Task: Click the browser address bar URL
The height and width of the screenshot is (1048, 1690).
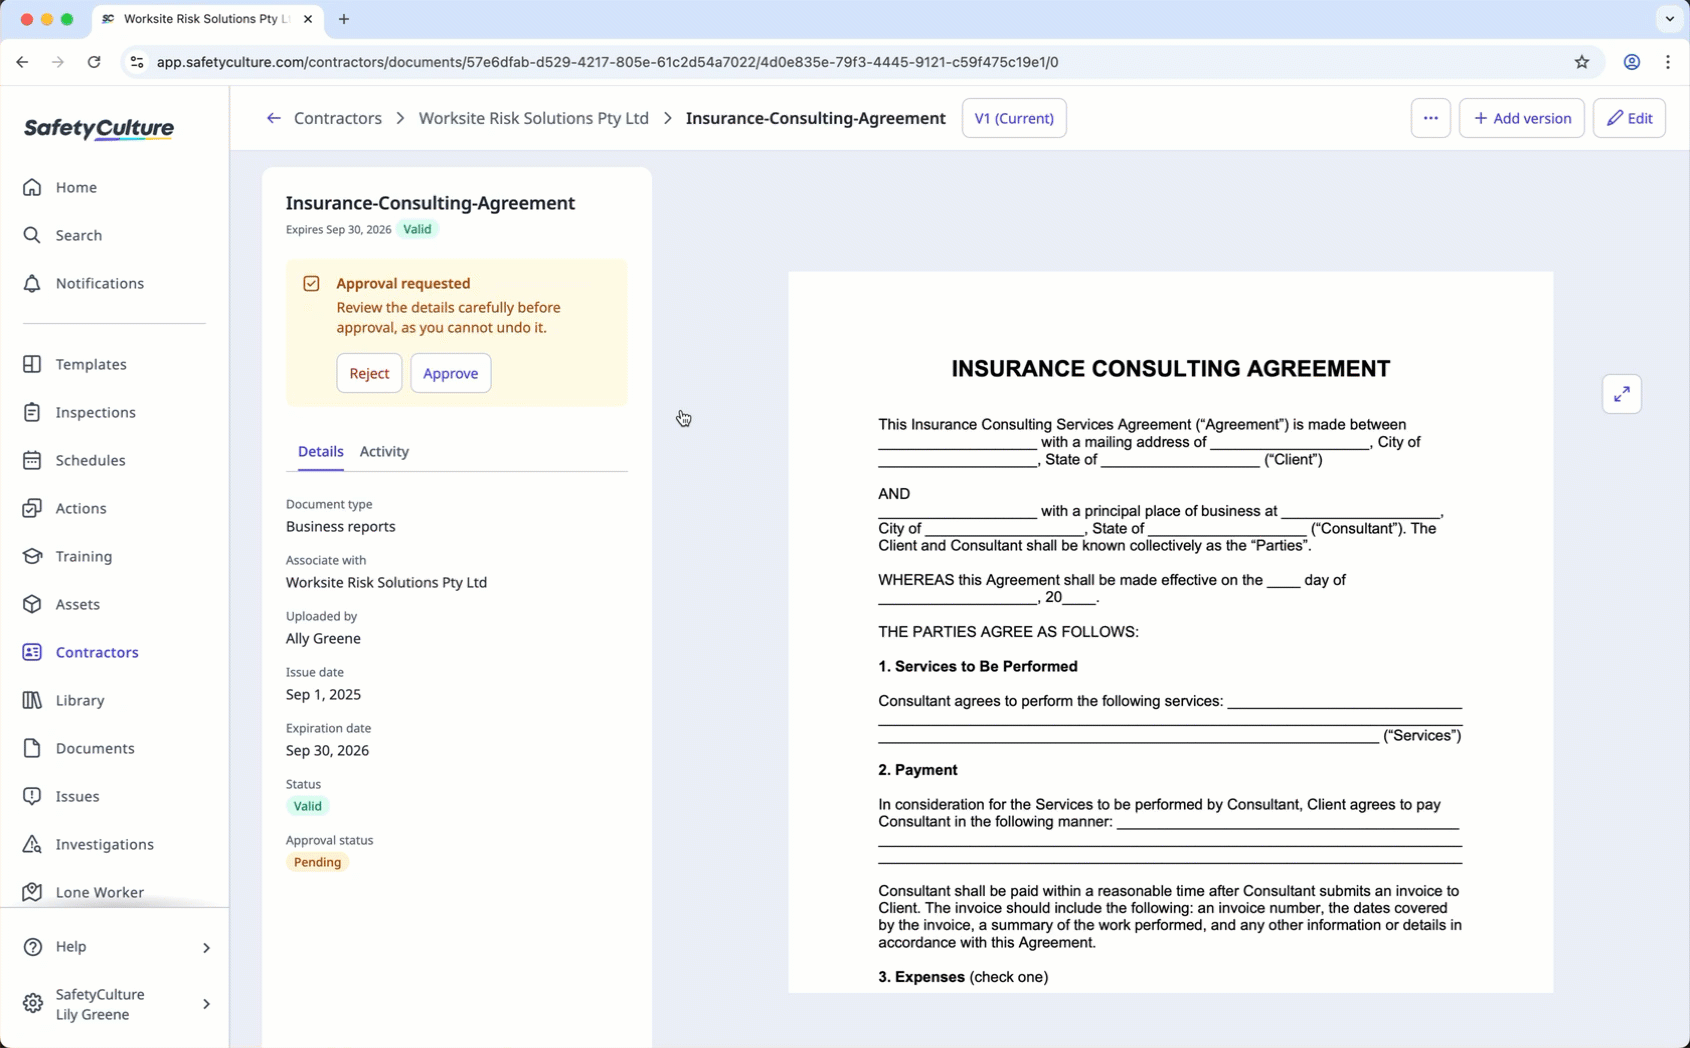Action: point(607,62)
